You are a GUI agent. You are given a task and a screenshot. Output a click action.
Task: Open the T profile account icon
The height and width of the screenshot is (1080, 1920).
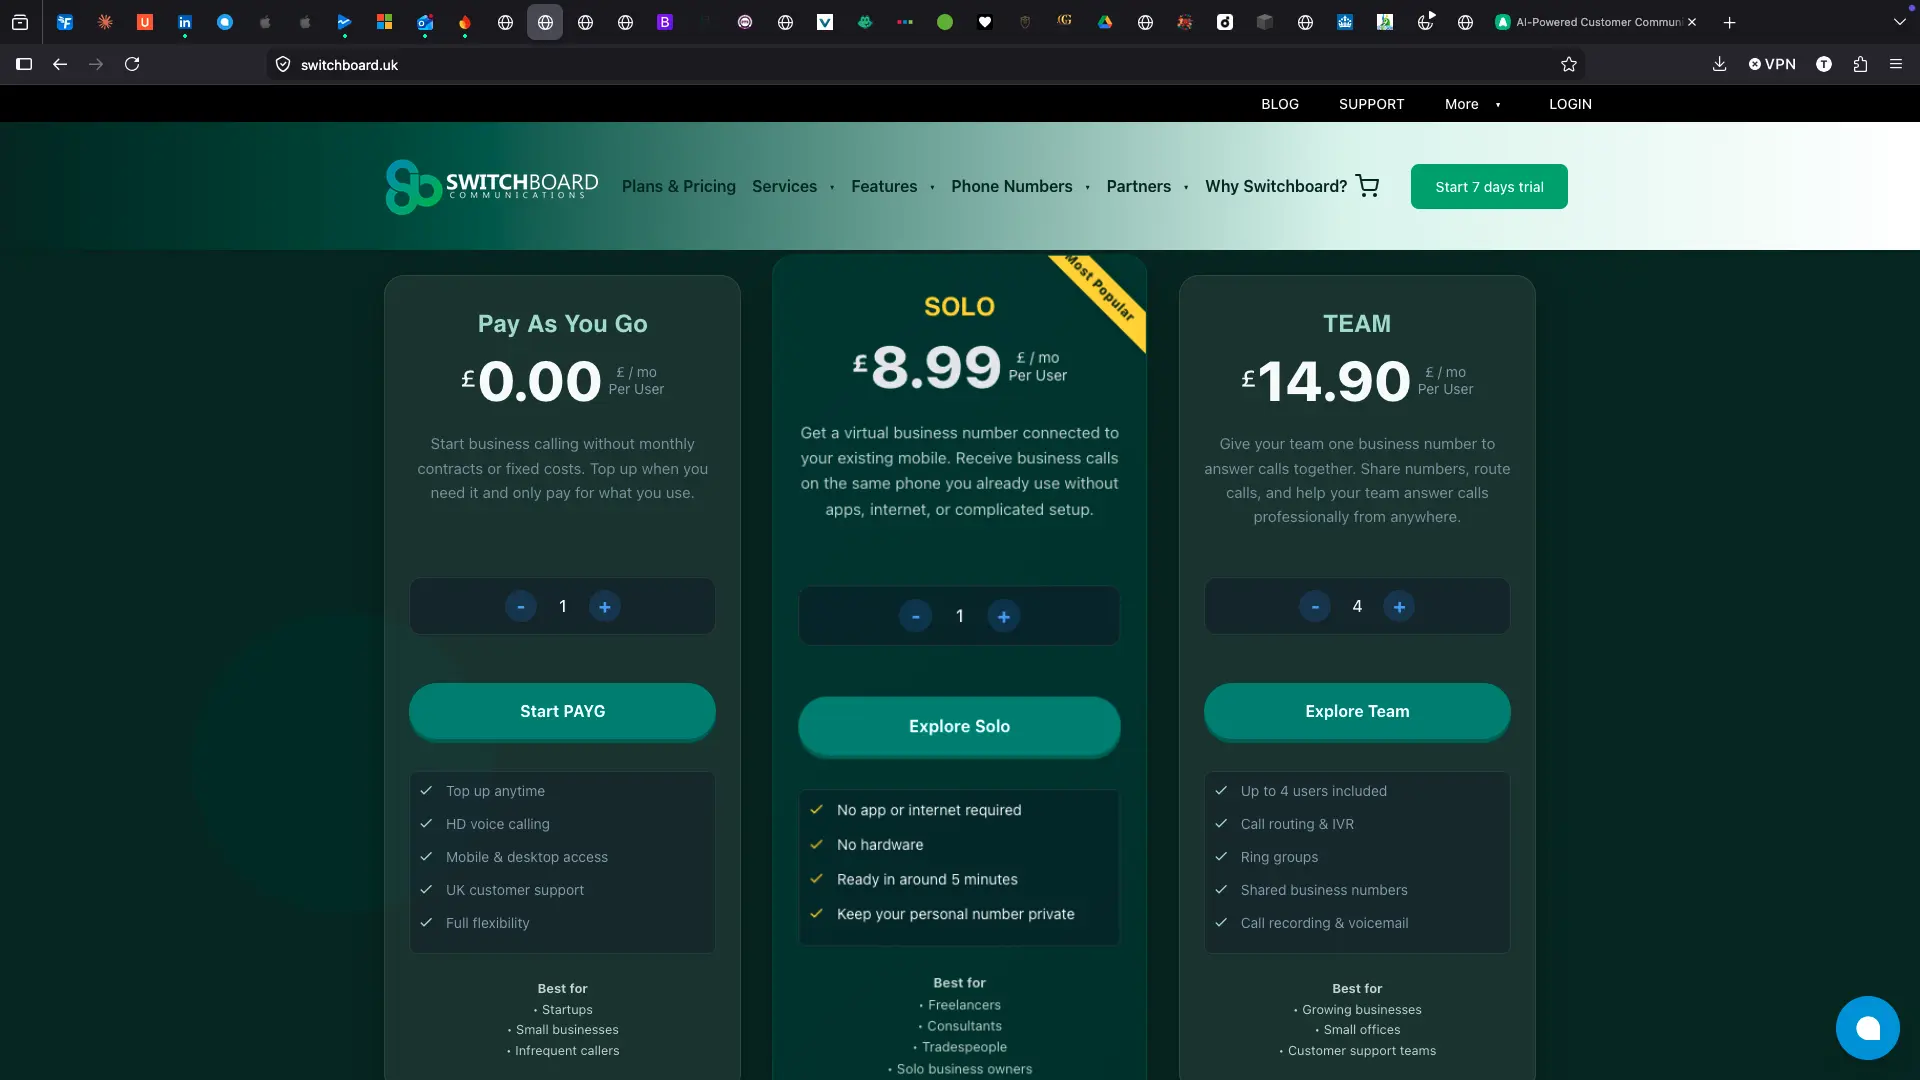point(1824,64)
